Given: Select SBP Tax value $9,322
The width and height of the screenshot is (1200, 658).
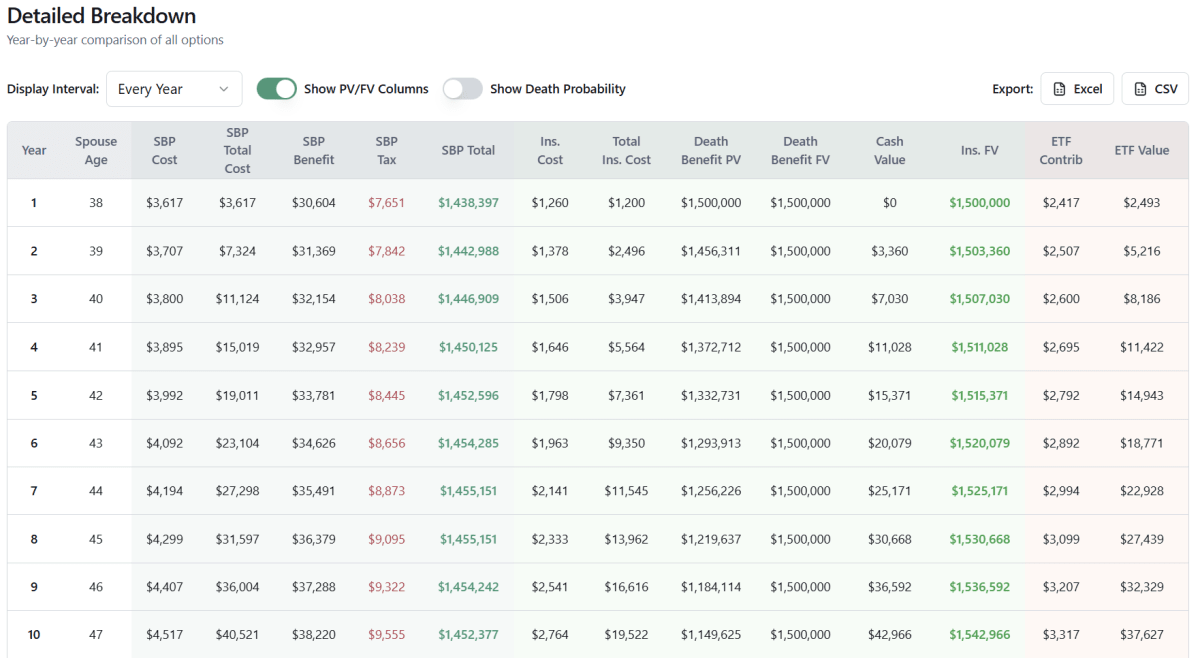Looking at the screenshot, I should click(x=387, y=587).
